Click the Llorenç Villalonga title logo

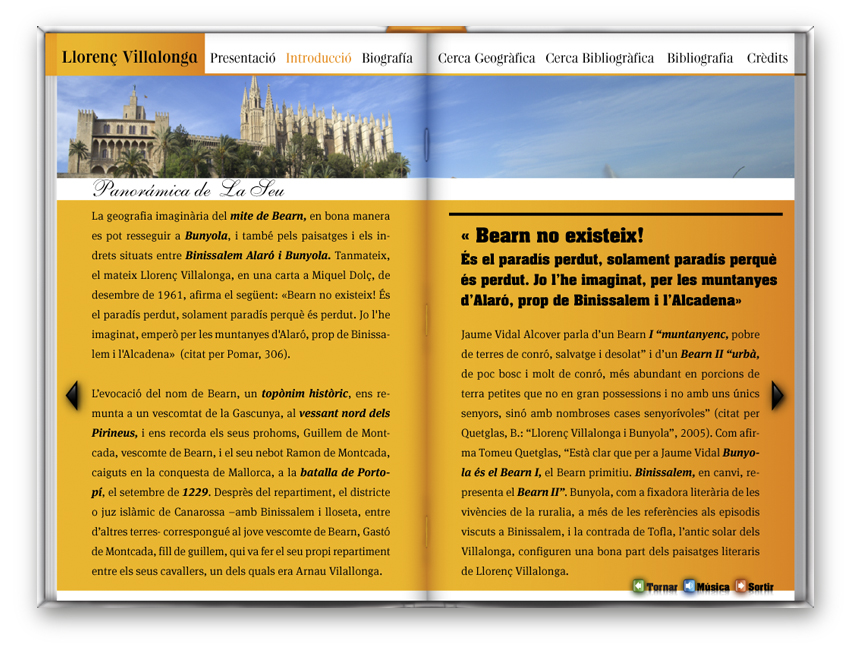(130, 56)
